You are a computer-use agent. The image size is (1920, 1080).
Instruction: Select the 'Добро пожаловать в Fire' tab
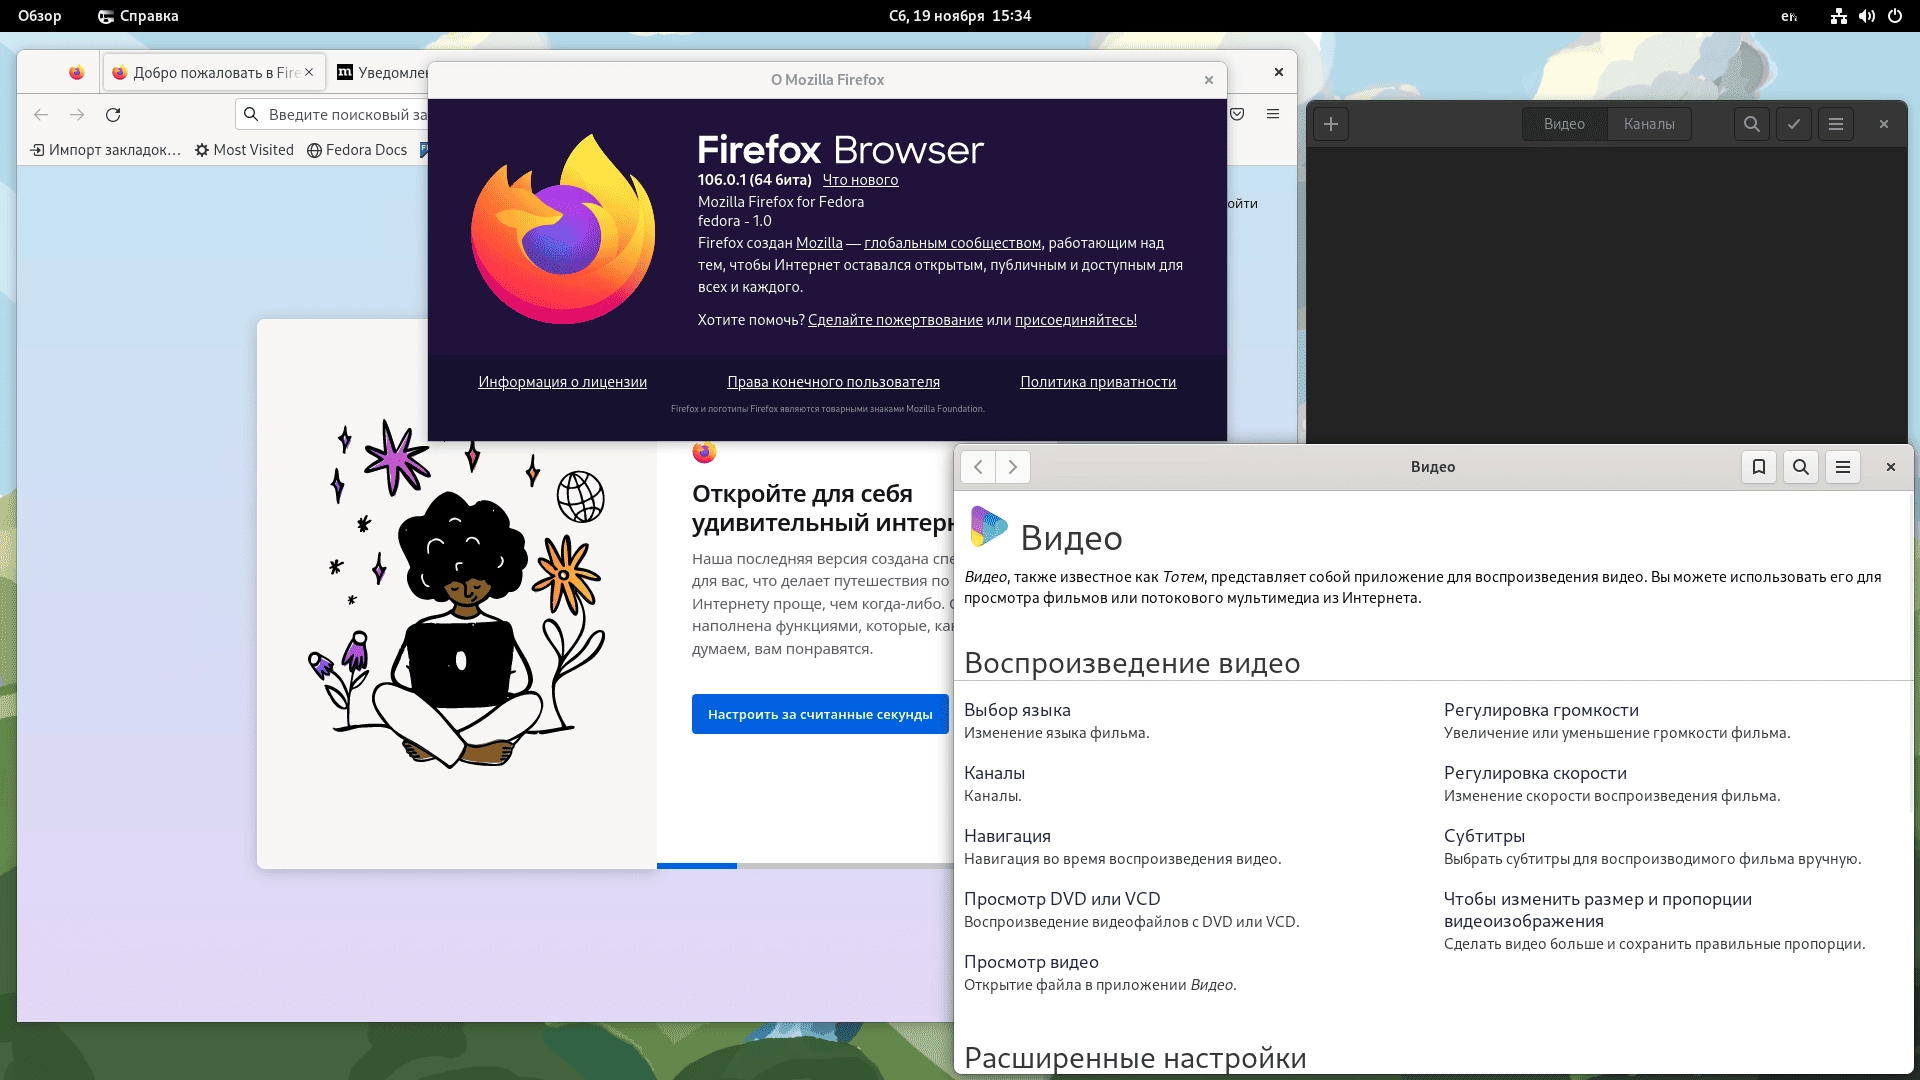215,72
